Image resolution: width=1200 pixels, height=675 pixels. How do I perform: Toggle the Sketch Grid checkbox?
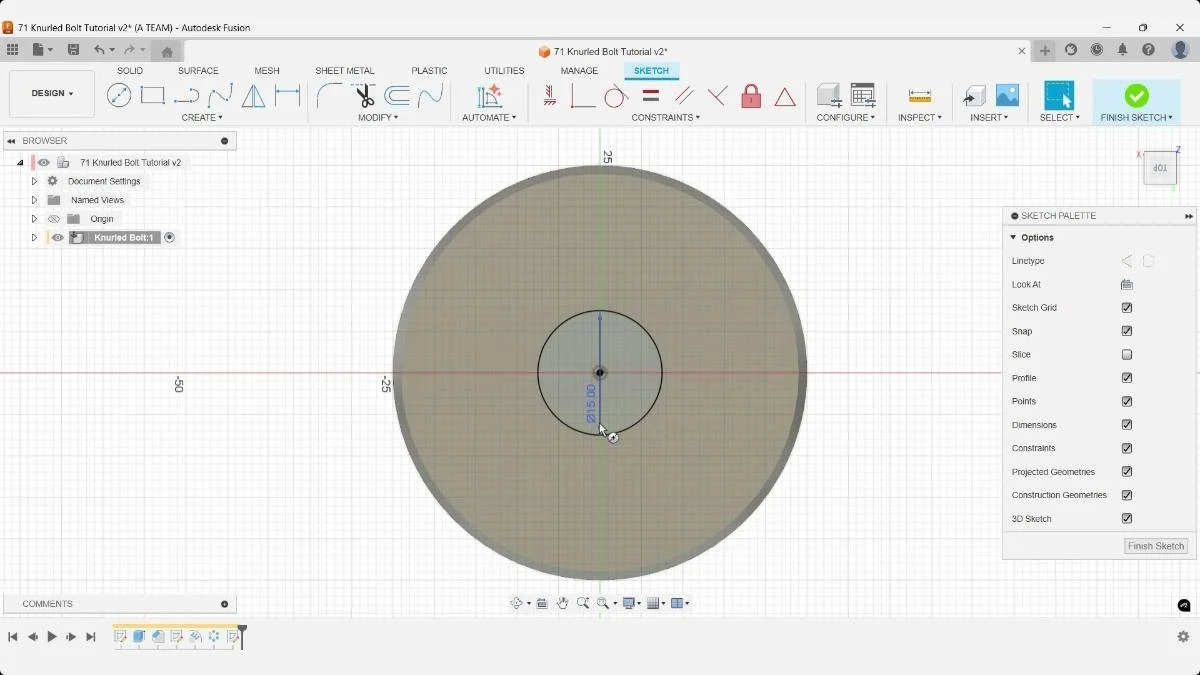(x=1127, y=308)
